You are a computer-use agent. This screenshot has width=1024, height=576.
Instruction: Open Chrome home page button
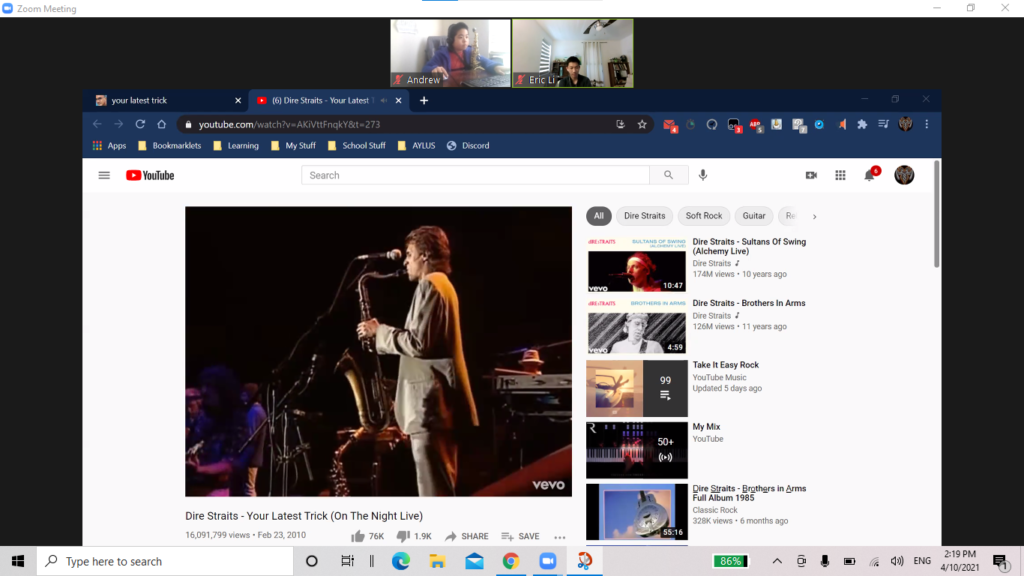(161, 124)
